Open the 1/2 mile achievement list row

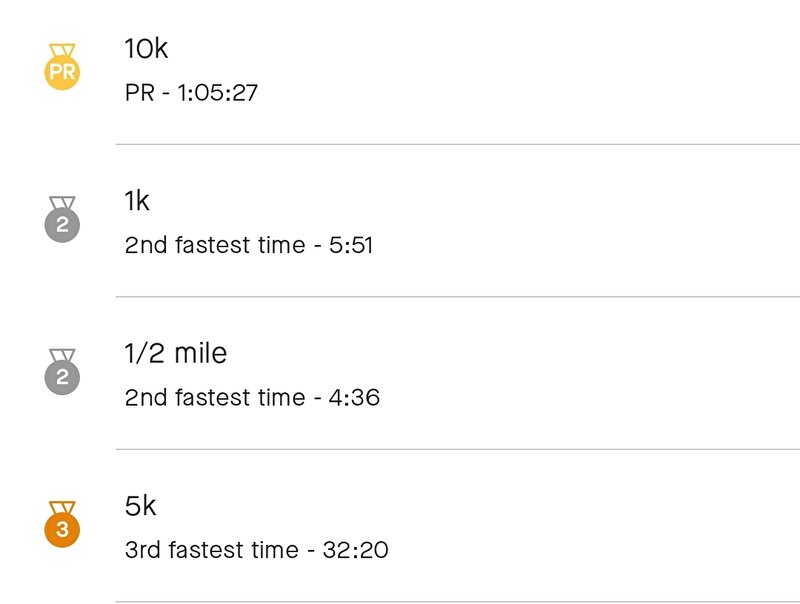(400, 373)
